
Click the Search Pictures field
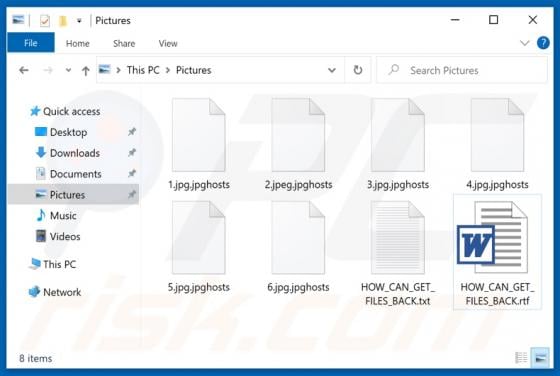tap(462, 70)
